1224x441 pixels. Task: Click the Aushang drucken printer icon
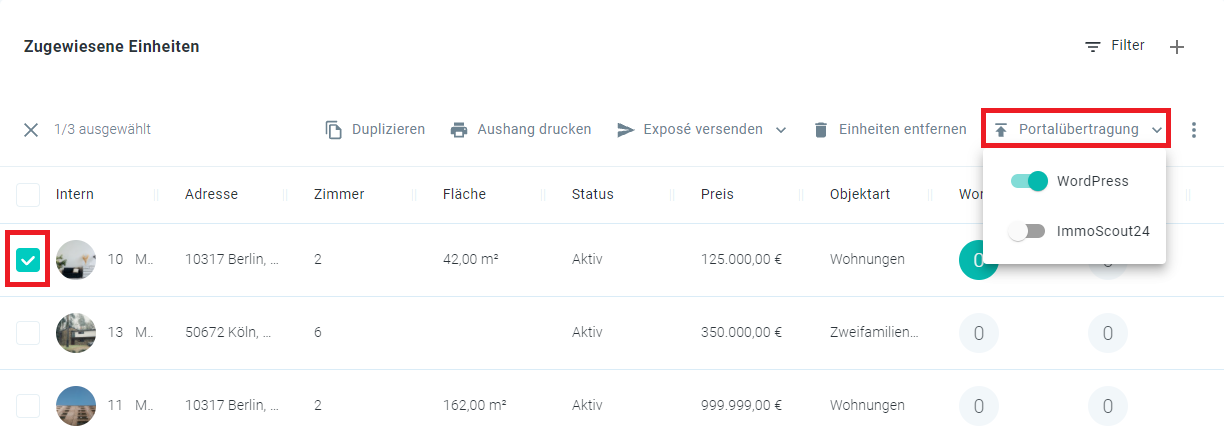pos(459,130)
